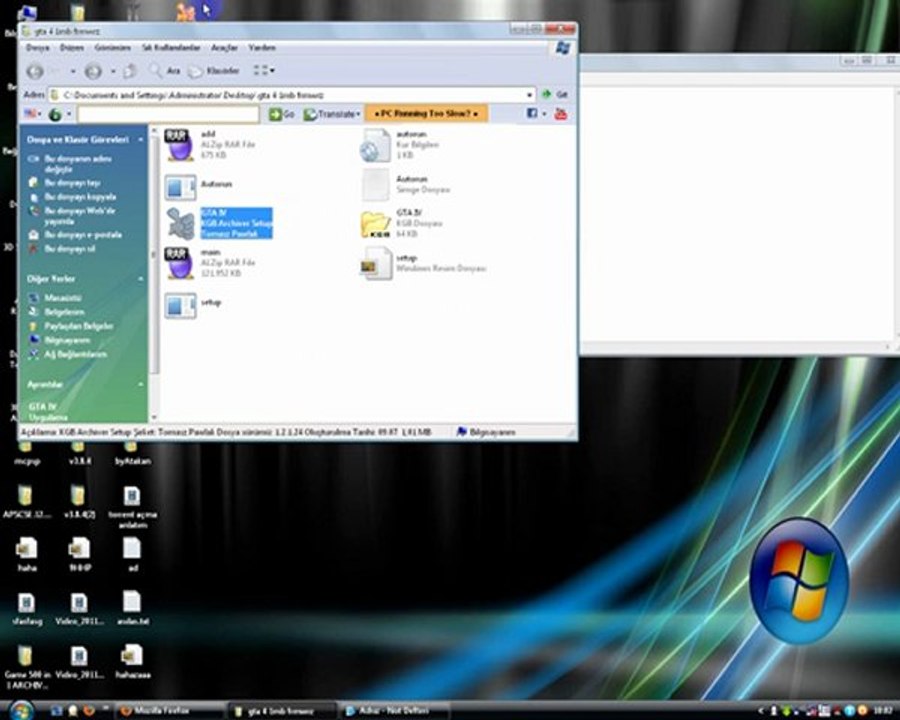The height and width of the screenshot is (720, 900).
Task: Open the Görünüm menu
Action: click(x=112, y=48)
